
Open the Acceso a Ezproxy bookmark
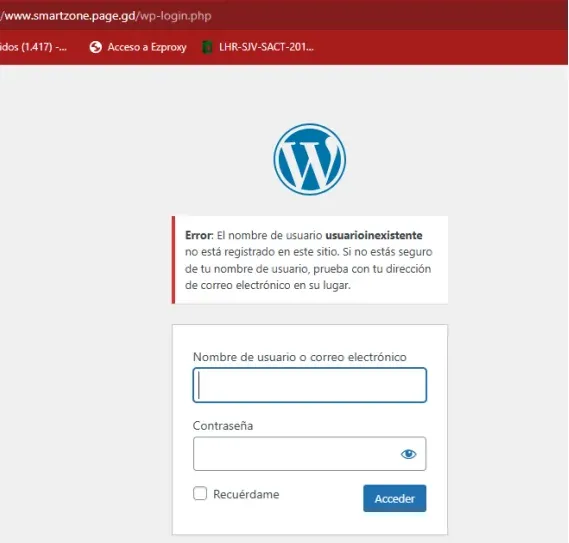tap(138, 47)
